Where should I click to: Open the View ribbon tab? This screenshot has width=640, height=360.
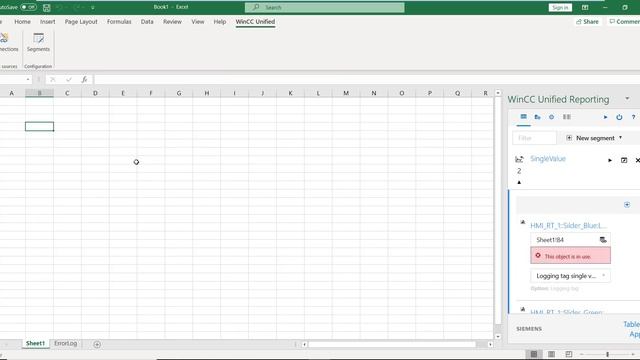click(x=198, y=22)
